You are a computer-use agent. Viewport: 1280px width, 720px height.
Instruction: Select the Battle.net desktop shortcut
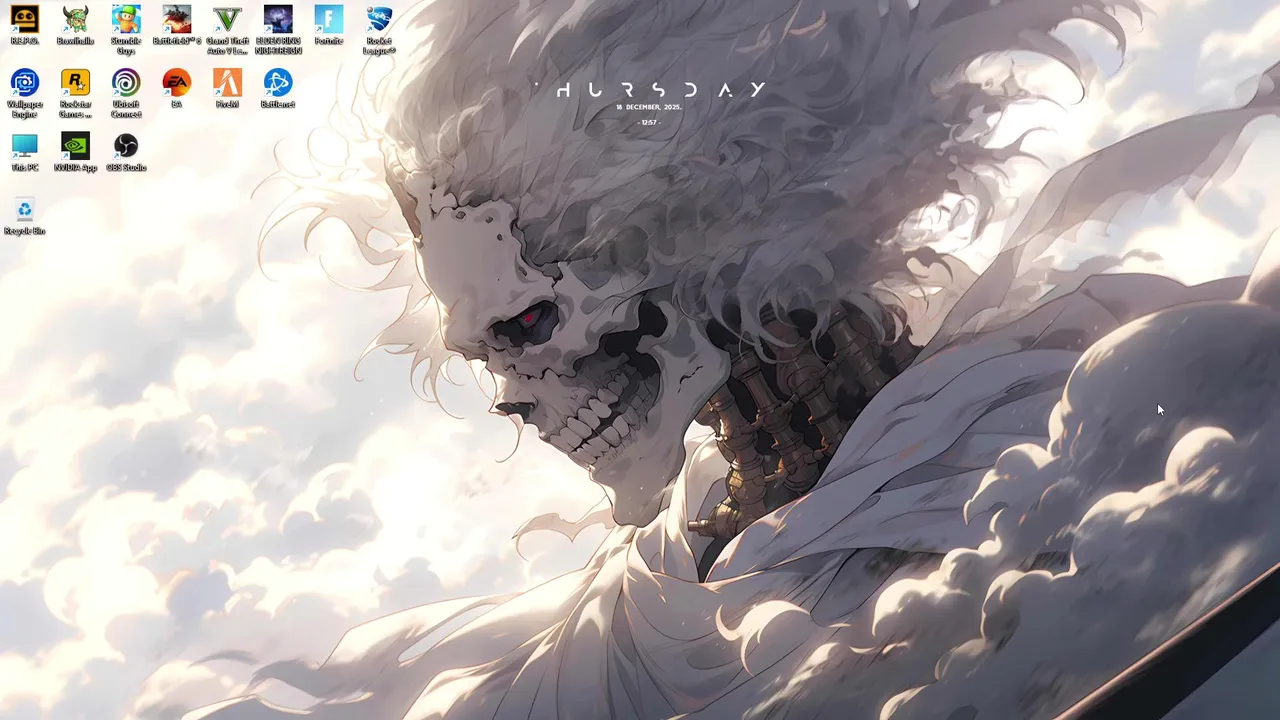pos(278,88)
